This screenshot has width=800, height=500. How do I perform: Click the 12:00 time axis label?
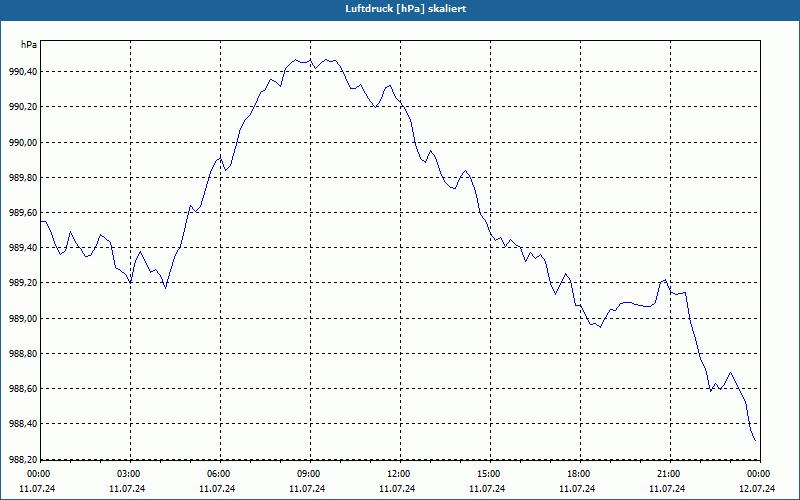coord(400,474)
